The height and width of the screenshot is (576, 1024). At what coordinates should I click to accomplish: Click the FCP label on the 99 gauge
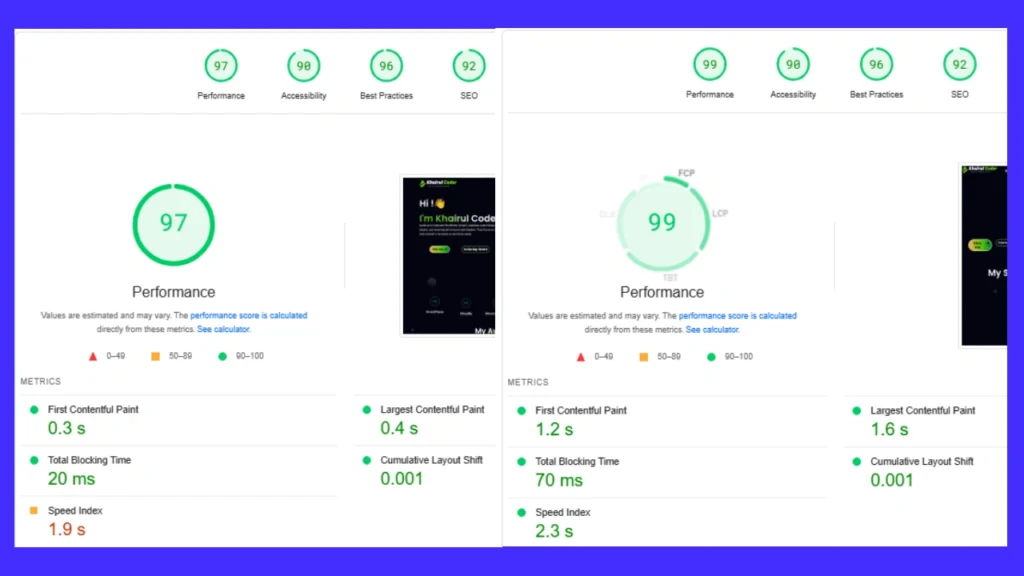pos(686,173)
